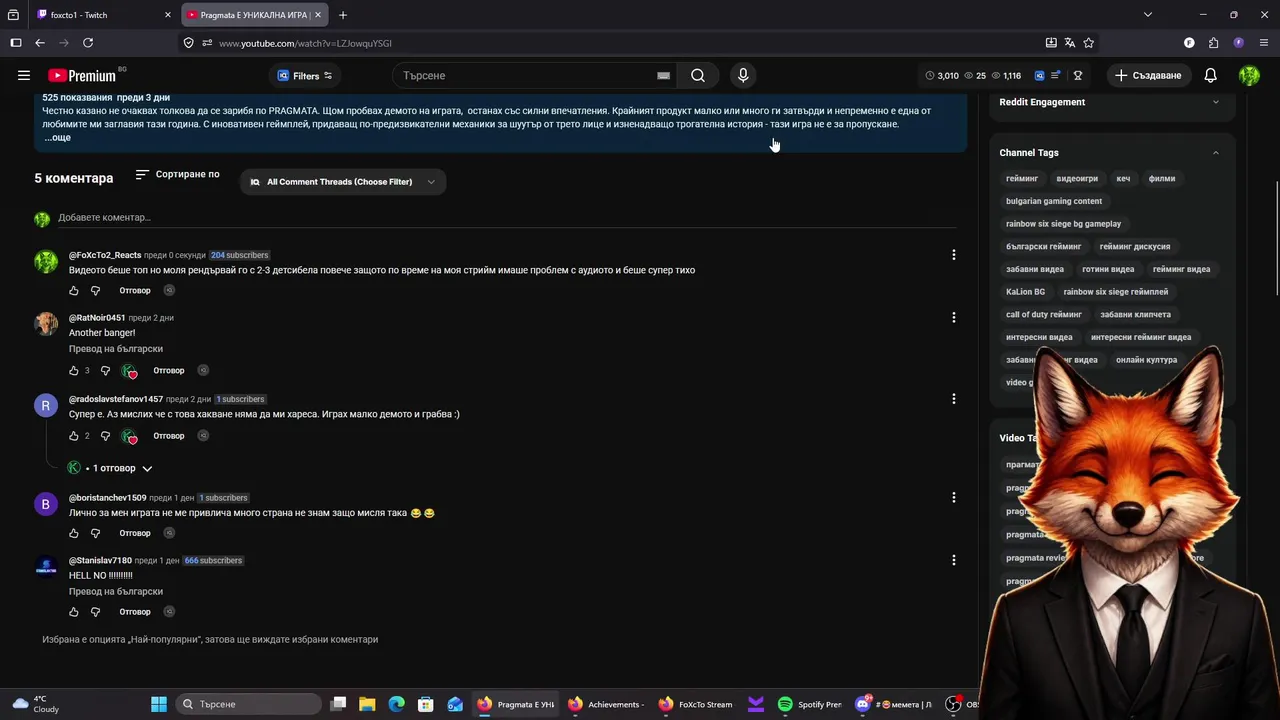Viewport: 1280px width, 720px height.
Task: Open the vidIQ trophy achievements icon
Action: (1078, 75)
